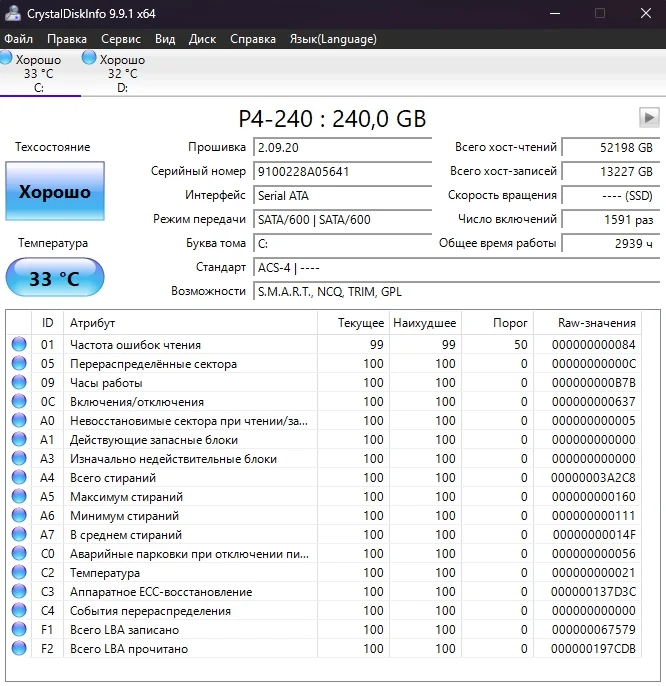Click the 33 °C temperature button
The width and height of the screenshot is (666, 686).
tap(55, 278)
